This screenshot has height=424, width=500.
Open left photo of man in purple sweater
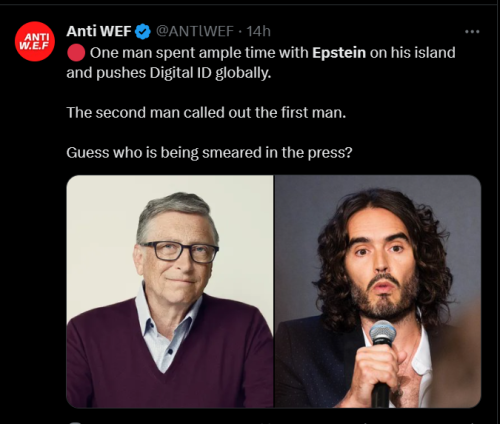170,291
